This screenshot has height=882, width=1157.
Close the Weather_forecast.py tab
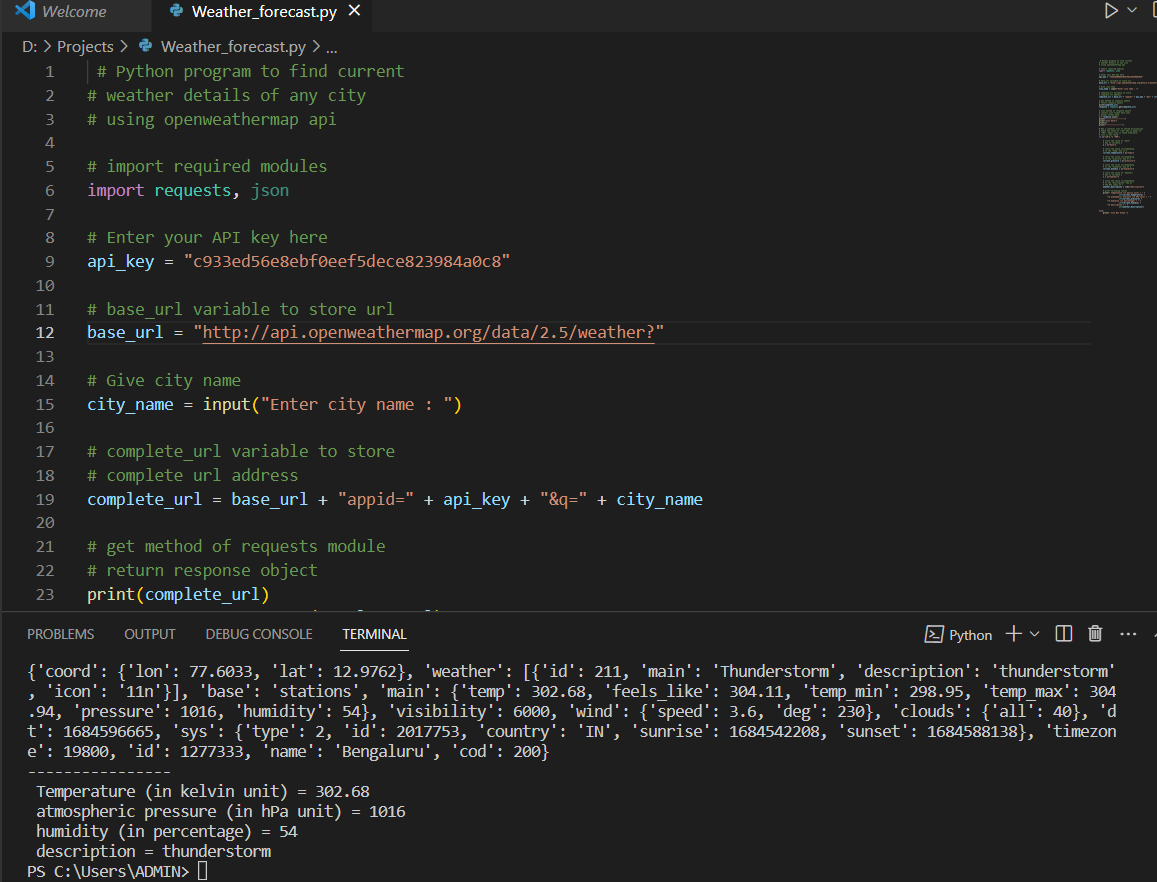[354, 11]
